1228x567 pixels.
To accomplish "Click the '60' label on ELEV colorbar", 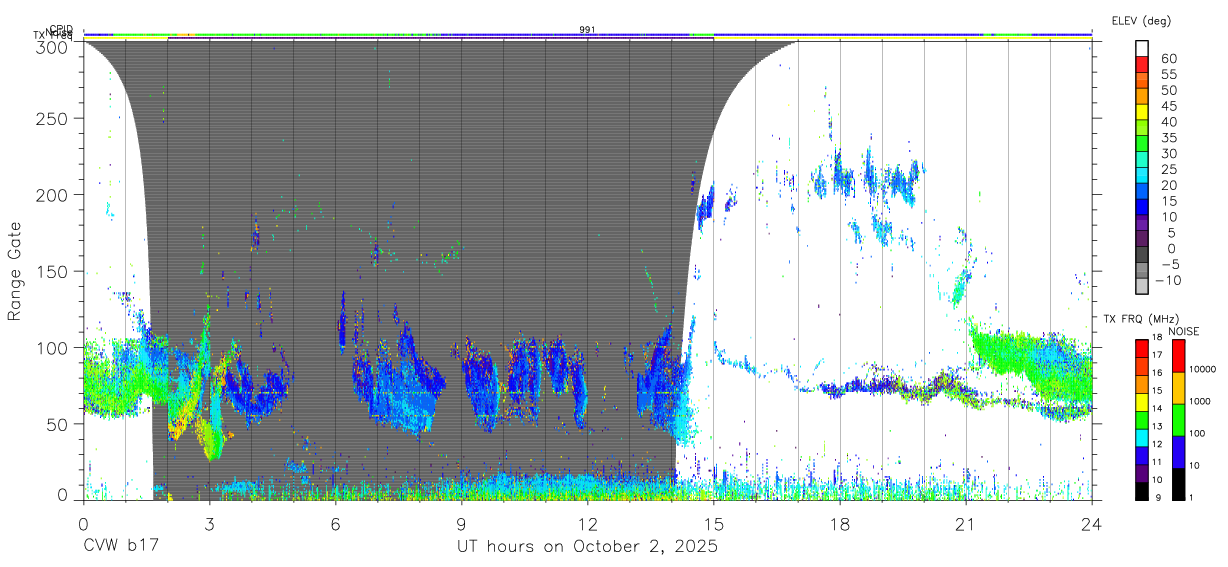I will 1169,58.
